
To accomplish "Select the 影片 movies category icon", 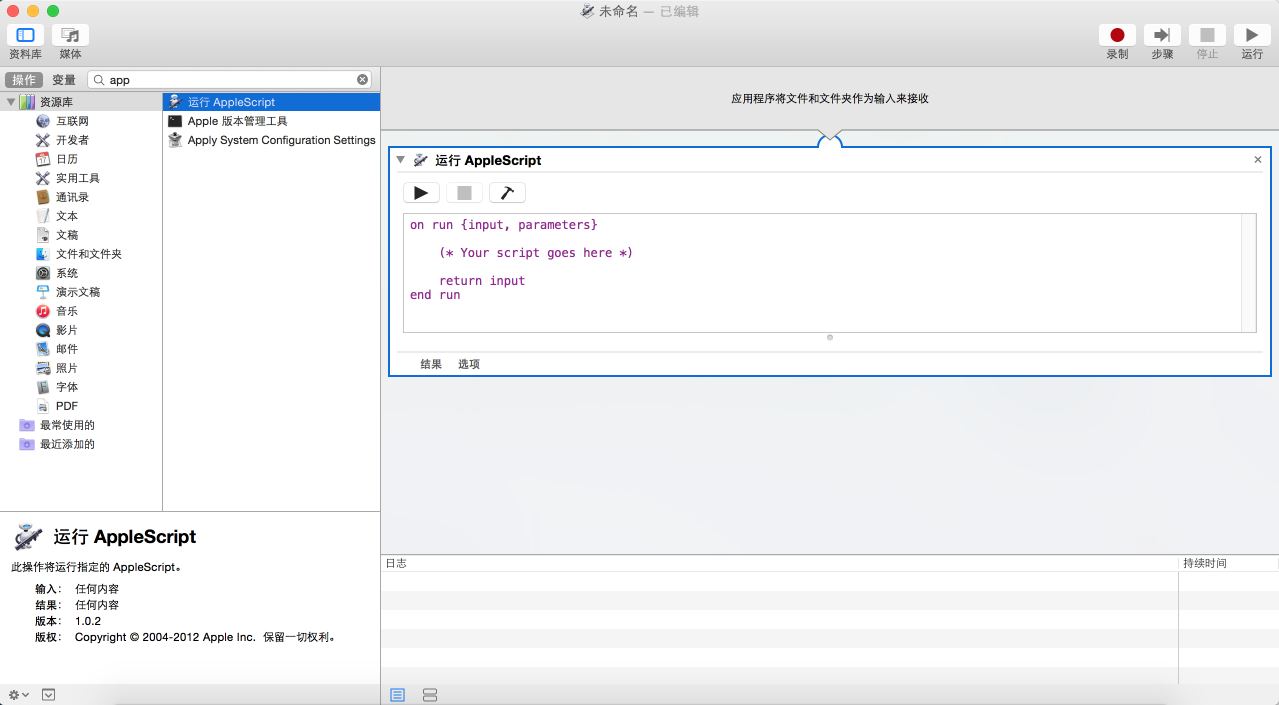I will pos(43,330).
